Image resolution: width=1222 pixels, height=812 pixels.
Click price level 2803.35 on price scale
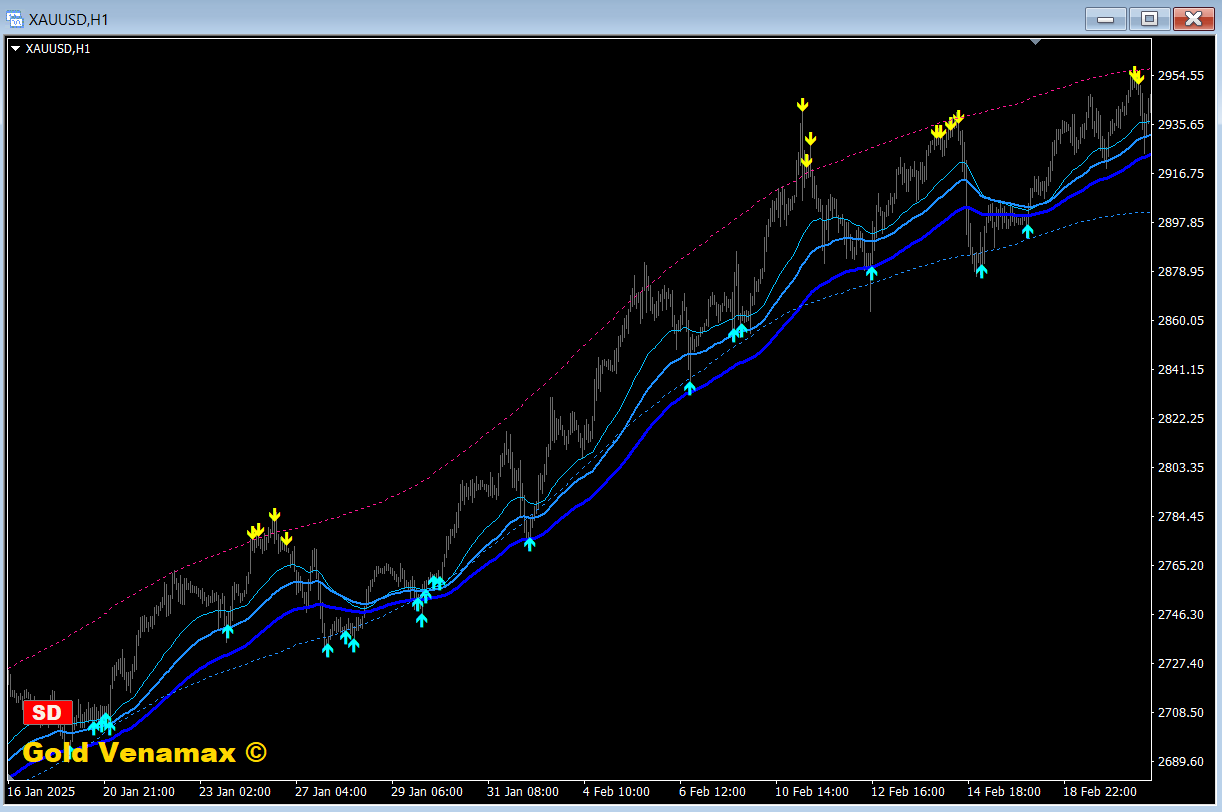(x=1181, y=468)
